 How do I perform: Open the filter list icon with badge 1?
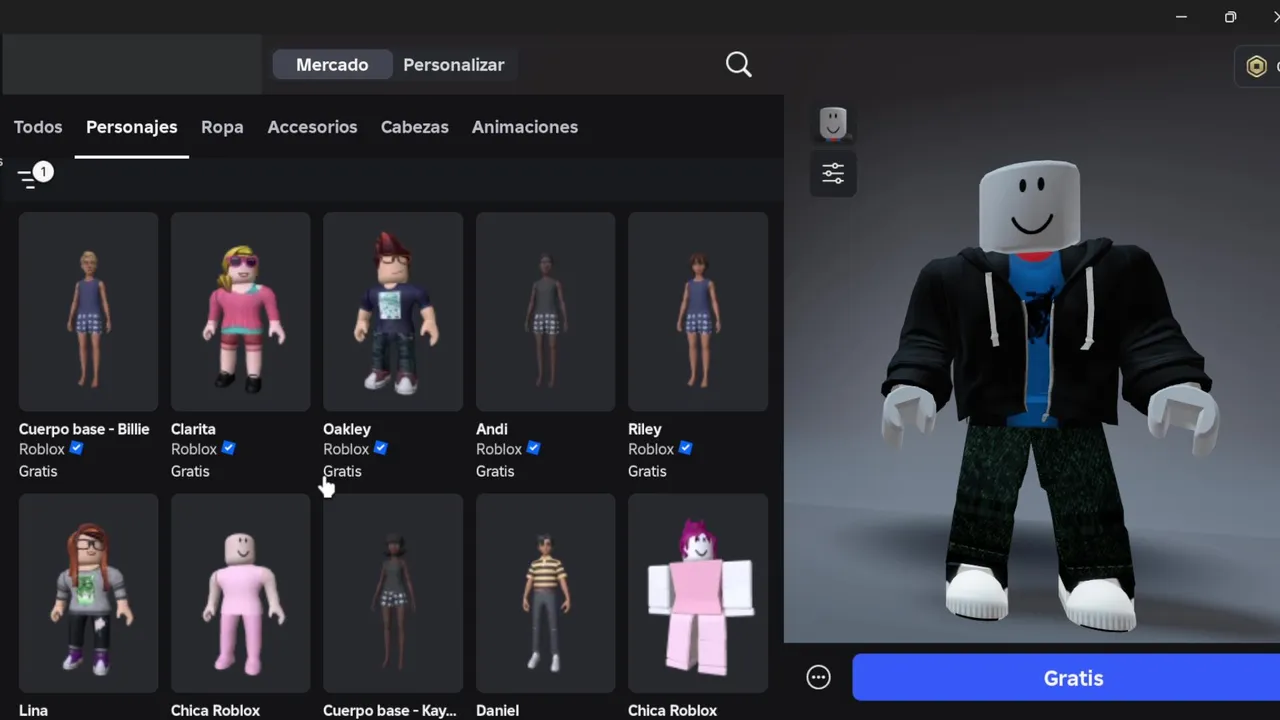(x=34, y=175)
